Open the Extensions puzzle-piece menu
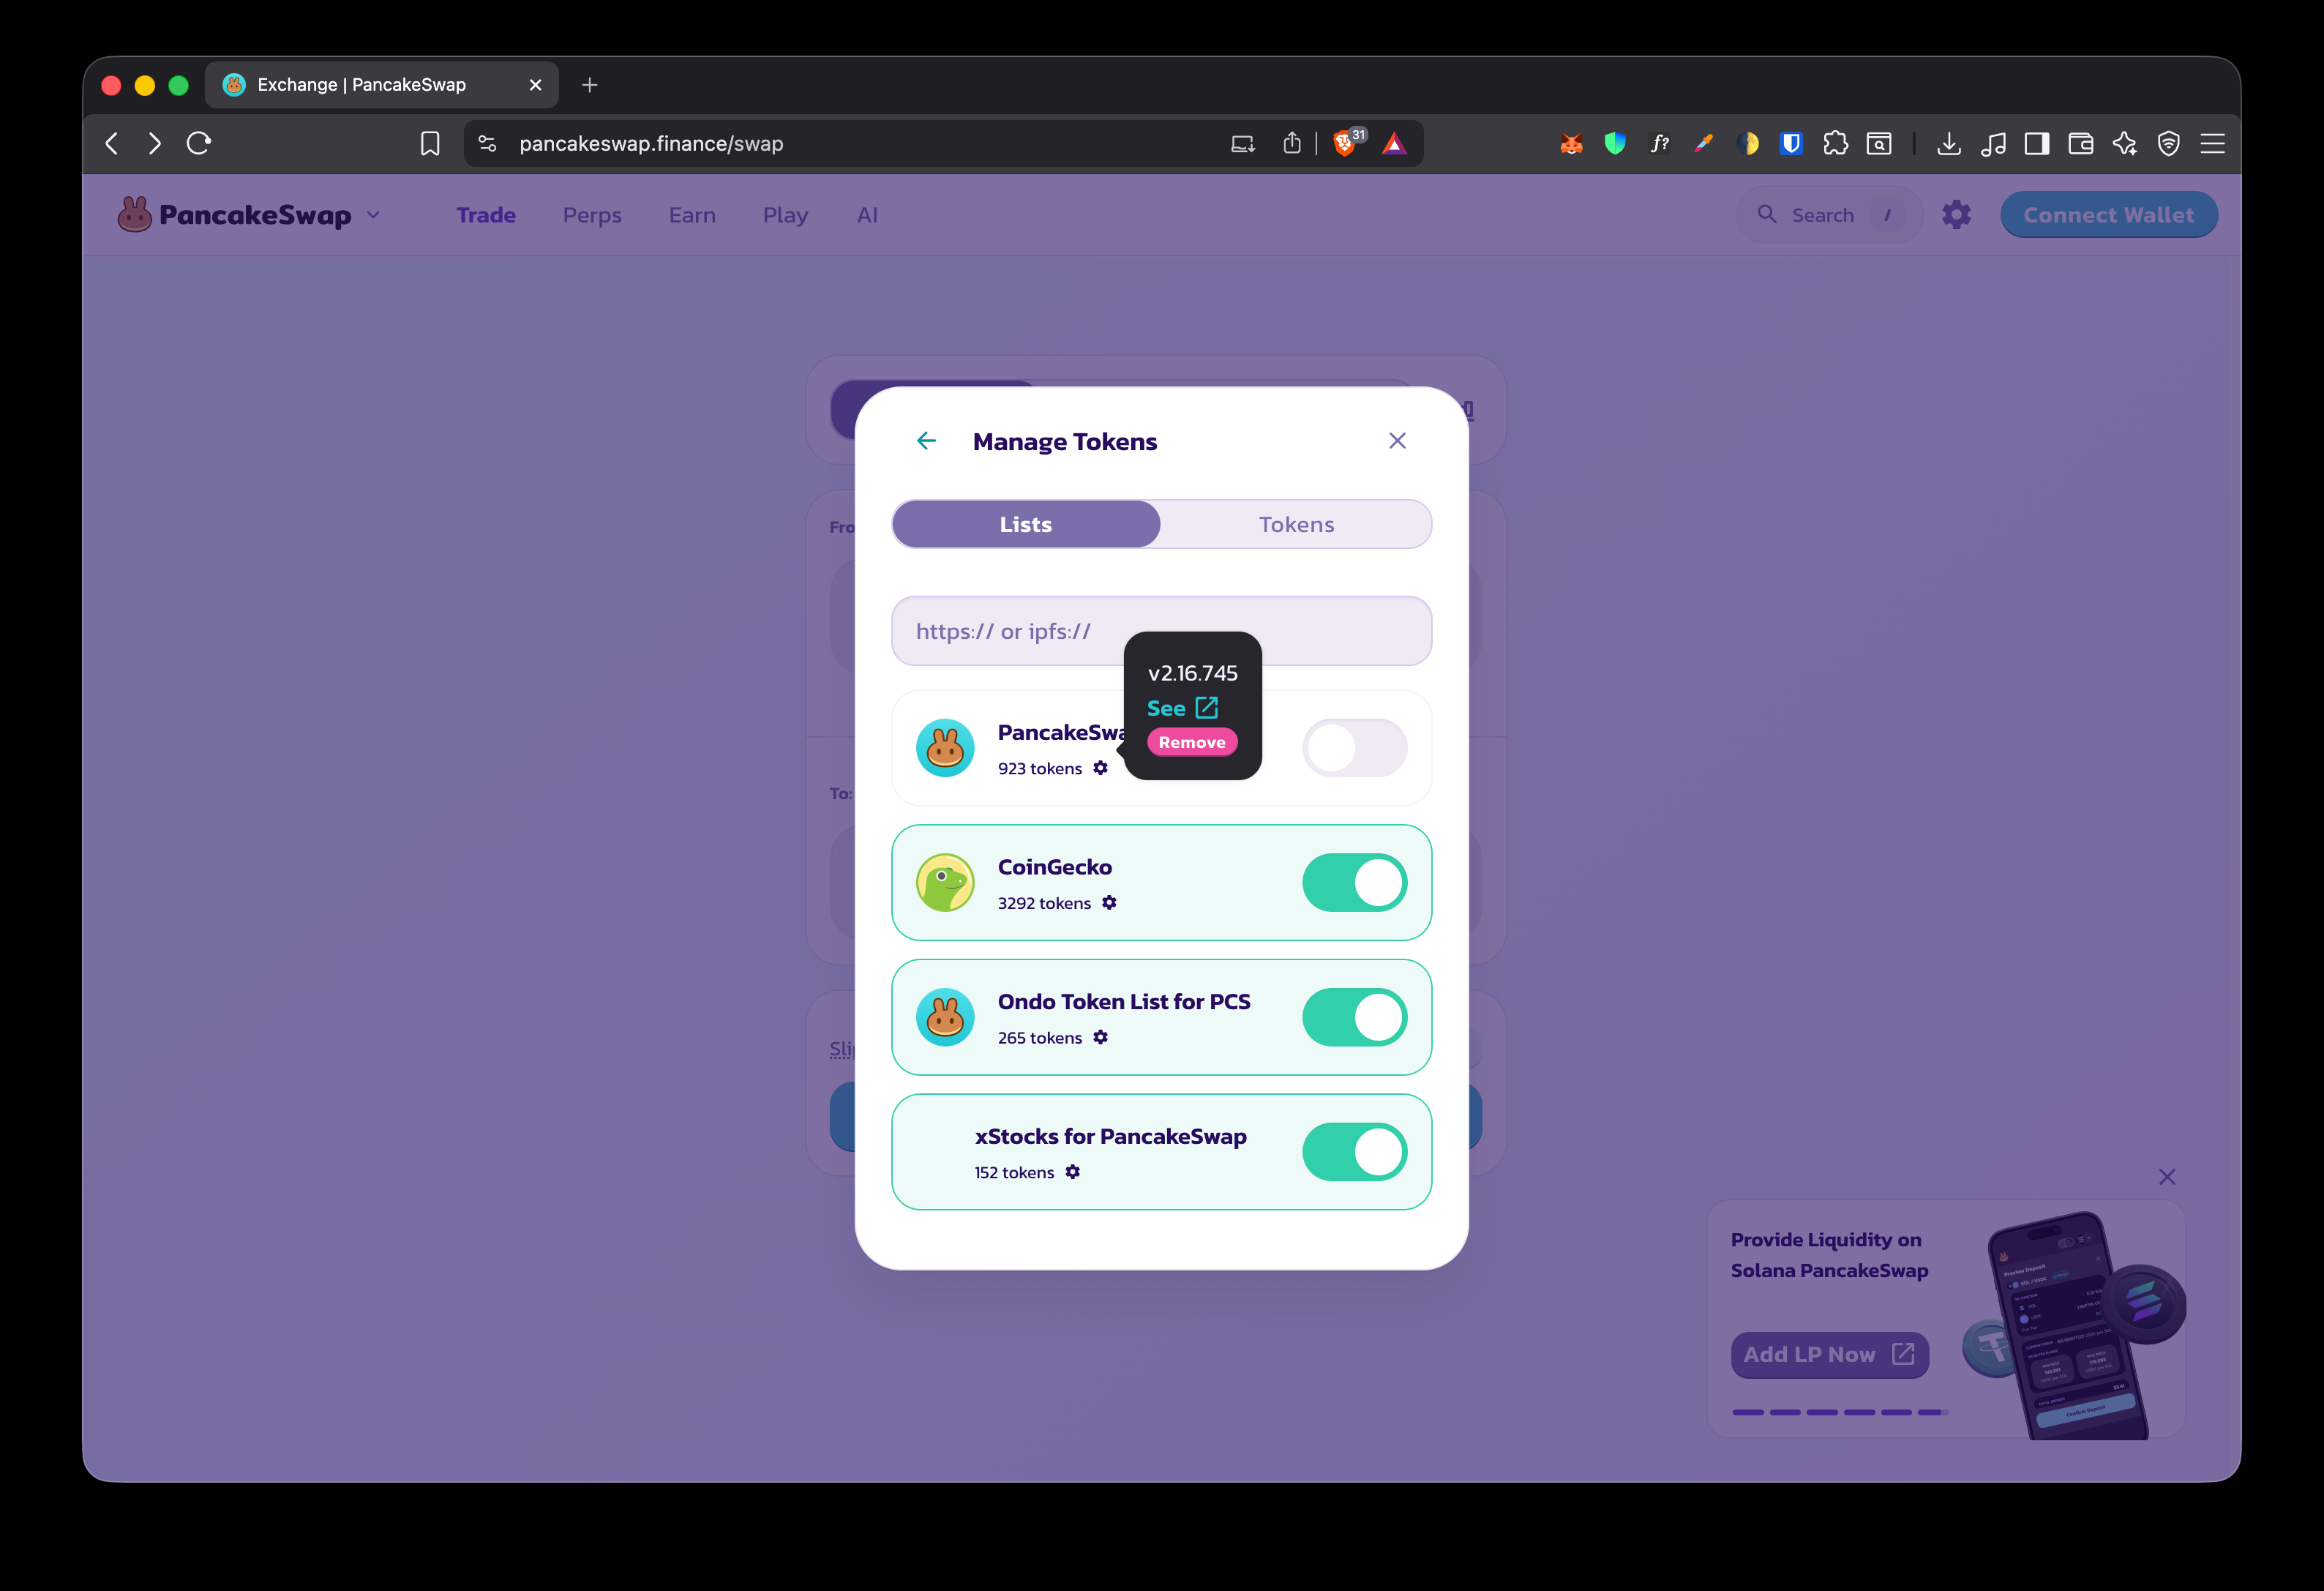Viewport: 2324px width, 1591px height. point(1835,144)
